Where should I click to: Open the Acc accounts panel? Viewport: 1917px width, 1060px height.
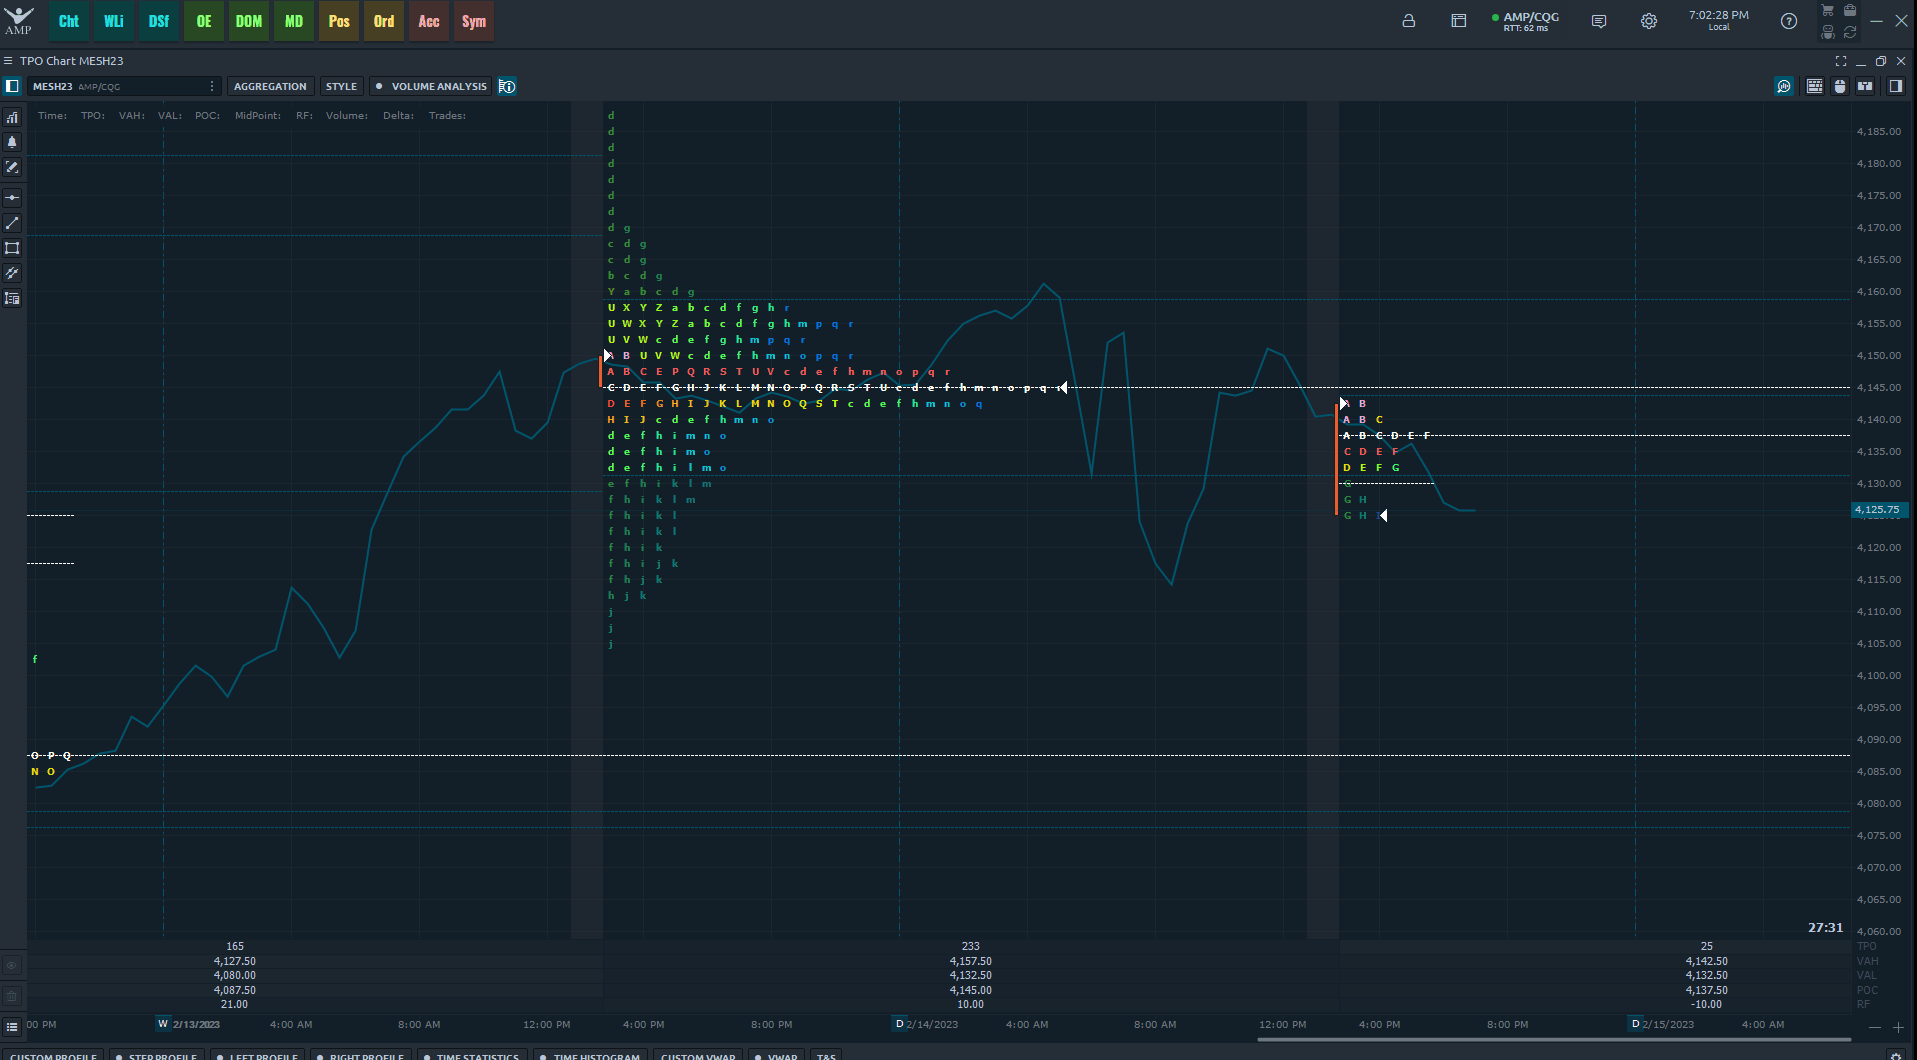(429, 21)
